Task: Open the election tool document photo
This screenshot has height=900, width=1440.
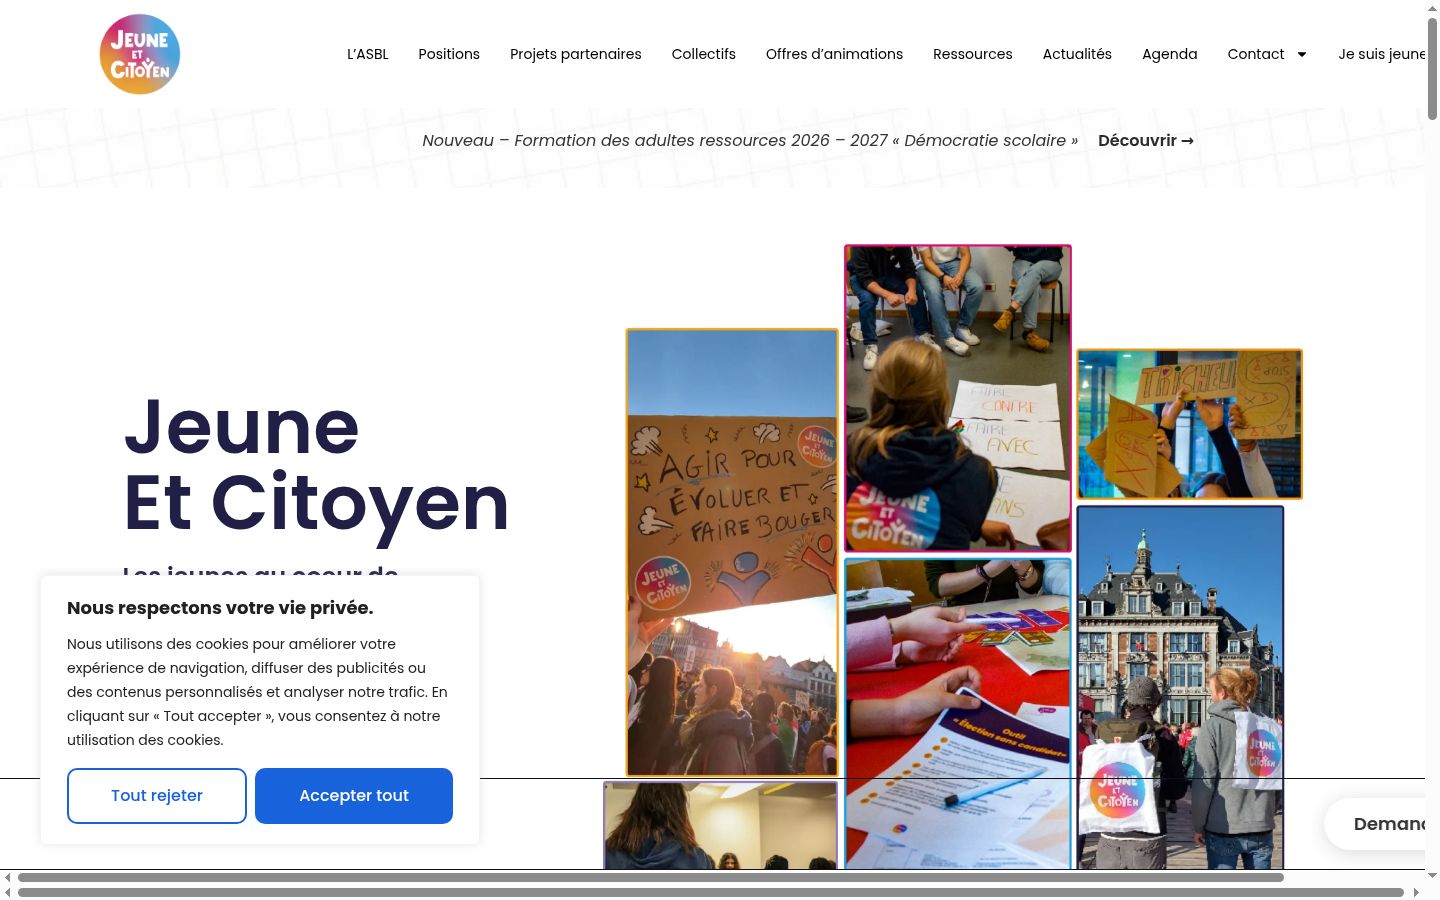Action: [x=958, y=714]
